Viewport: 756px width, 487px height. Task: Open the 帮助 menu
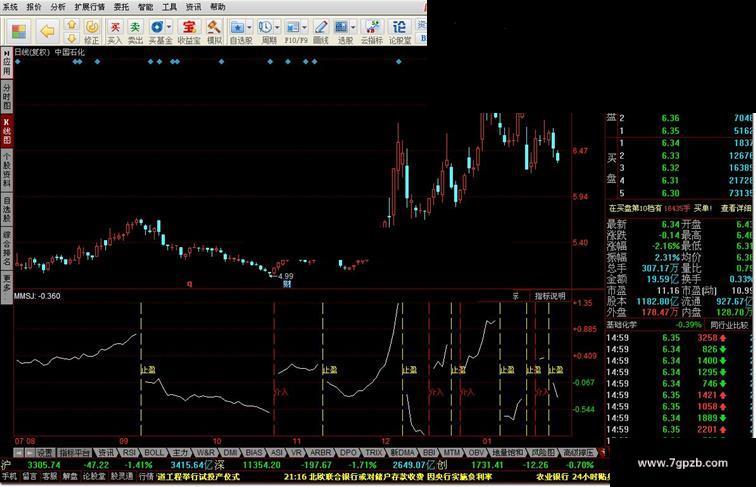[x=217, y=7]
